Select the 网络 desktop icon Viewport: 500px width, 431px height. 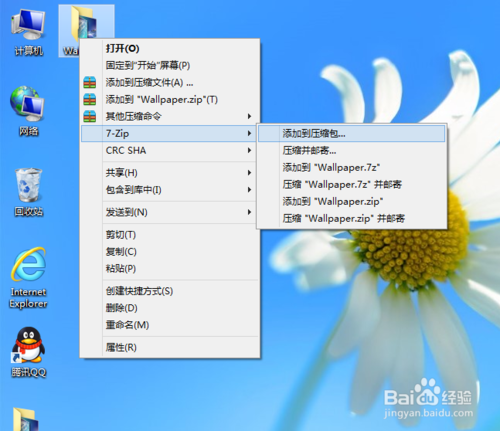point(28,111)
